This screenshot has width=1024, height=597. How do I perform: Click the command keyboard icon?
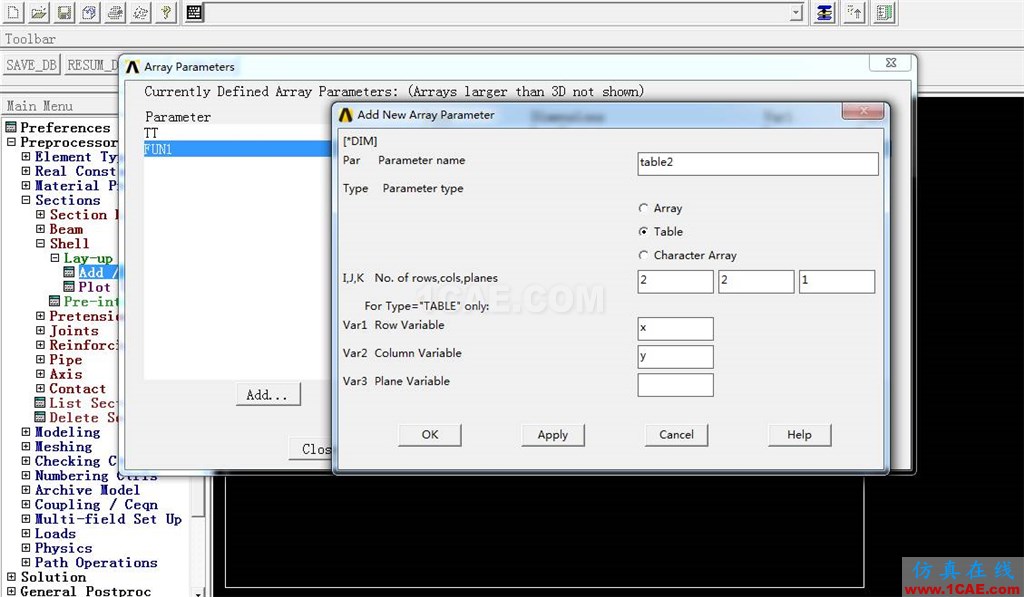[194, 12]
